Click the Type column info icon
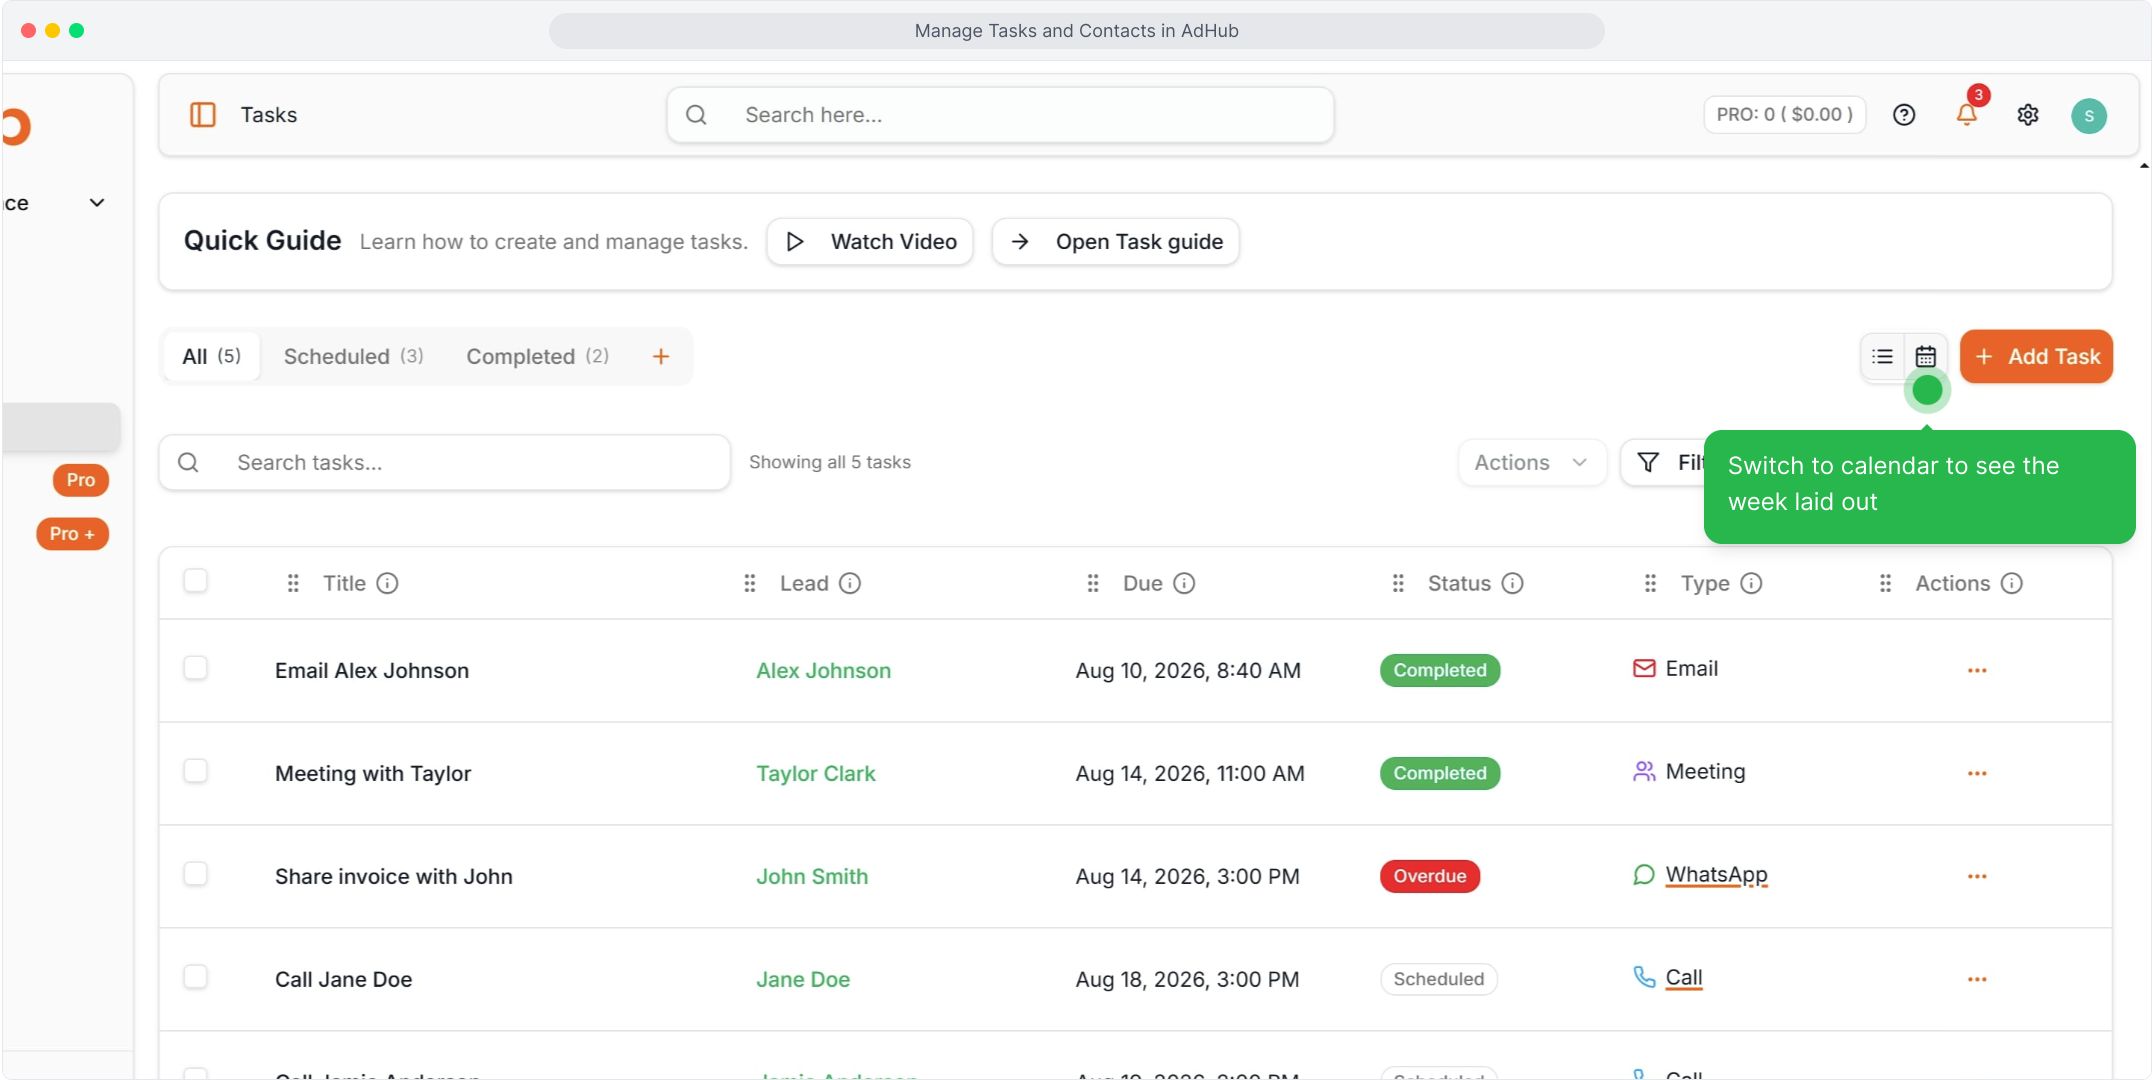The image size is (2154, 1080). [x=1751, y=583]
